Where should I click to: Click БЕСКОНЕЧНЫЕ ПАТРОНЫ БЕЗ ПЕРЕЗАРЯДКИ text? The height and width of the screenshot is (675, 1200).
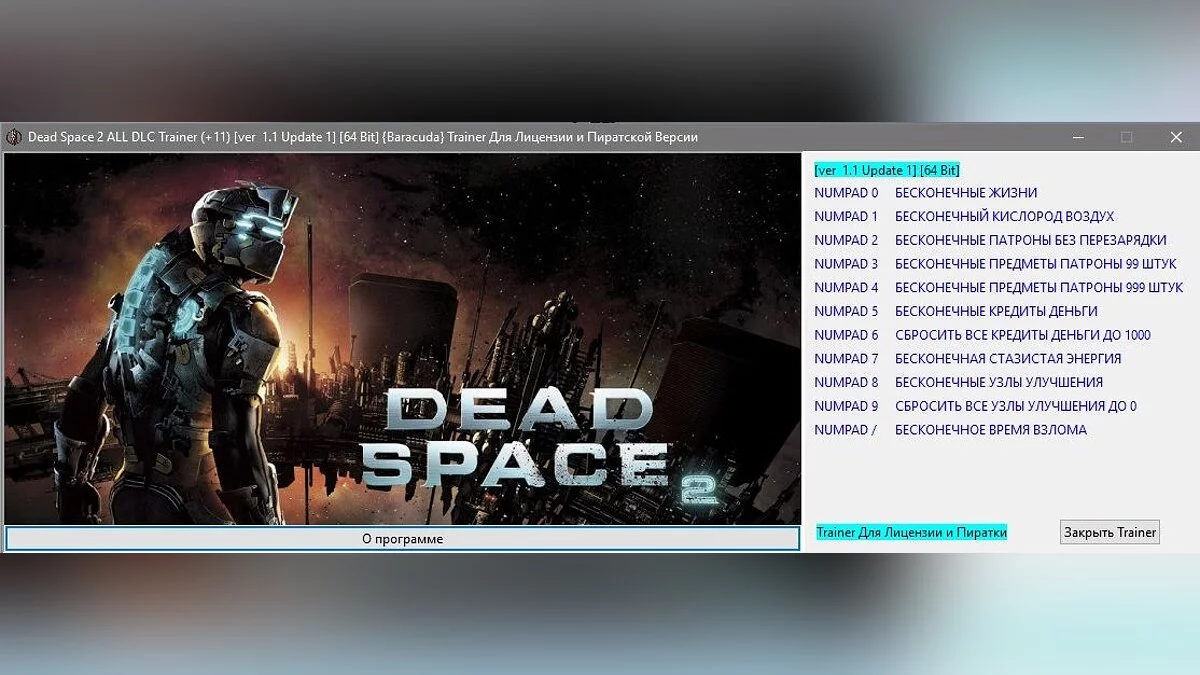[1031, 240]
